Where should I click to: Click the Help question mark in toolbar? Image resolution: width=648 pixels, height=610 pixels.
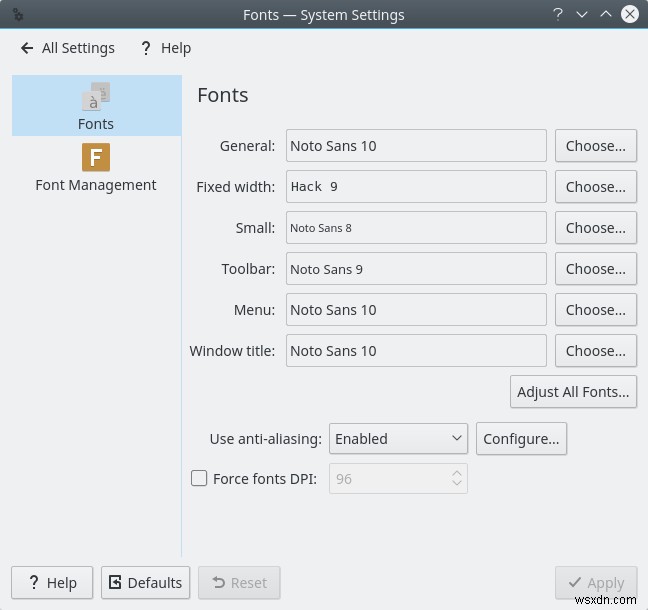(146, 48)
